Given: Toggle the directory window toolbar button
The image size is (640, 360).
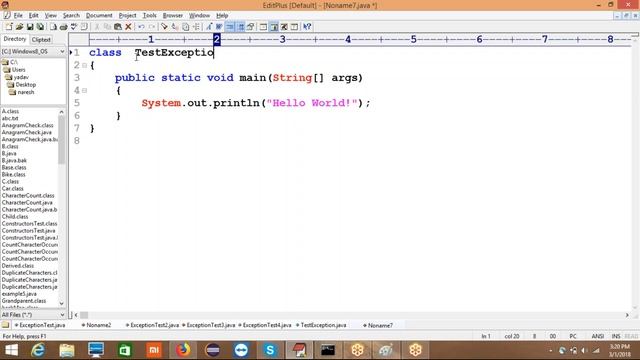Looking at the screenshot, I should 274,27.
